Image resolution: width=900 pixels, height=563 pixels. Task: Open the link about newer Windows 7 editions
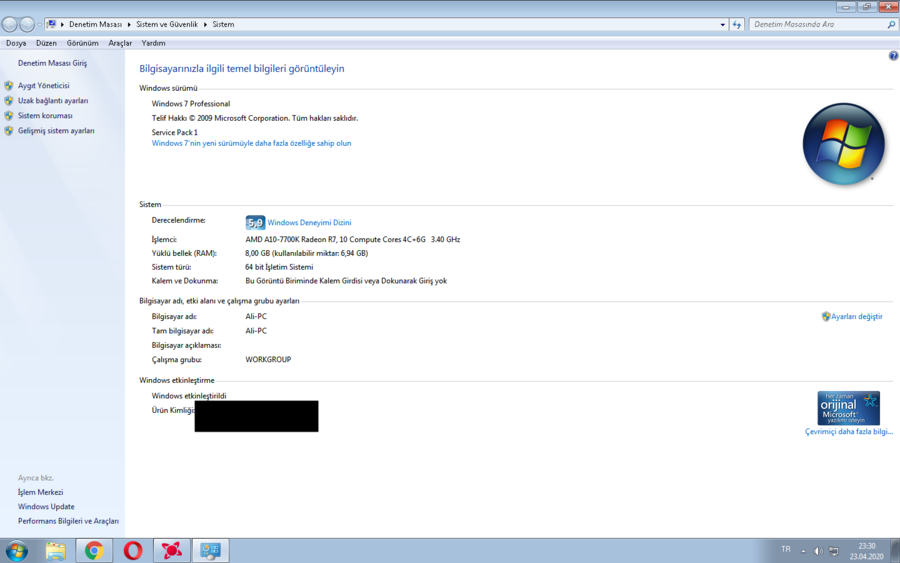(x=251, y=143)
